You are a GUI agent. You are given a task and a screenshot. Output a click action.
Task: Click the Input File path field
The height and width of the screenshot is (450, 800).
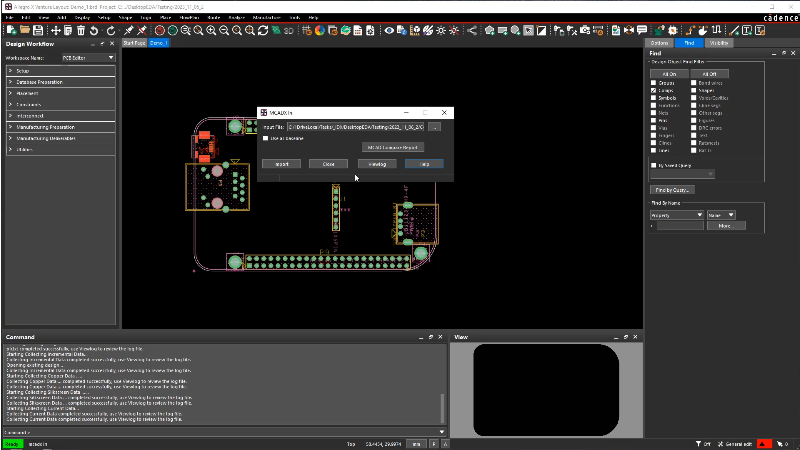tap(356, 127)
